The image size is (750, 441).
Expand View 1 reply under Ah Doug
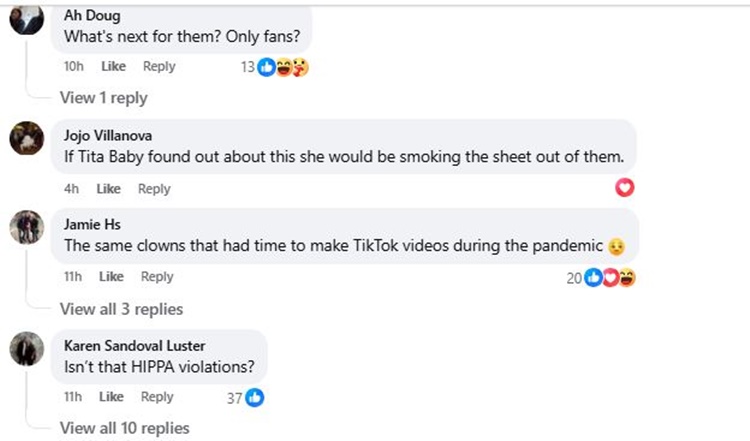[103, 98]
